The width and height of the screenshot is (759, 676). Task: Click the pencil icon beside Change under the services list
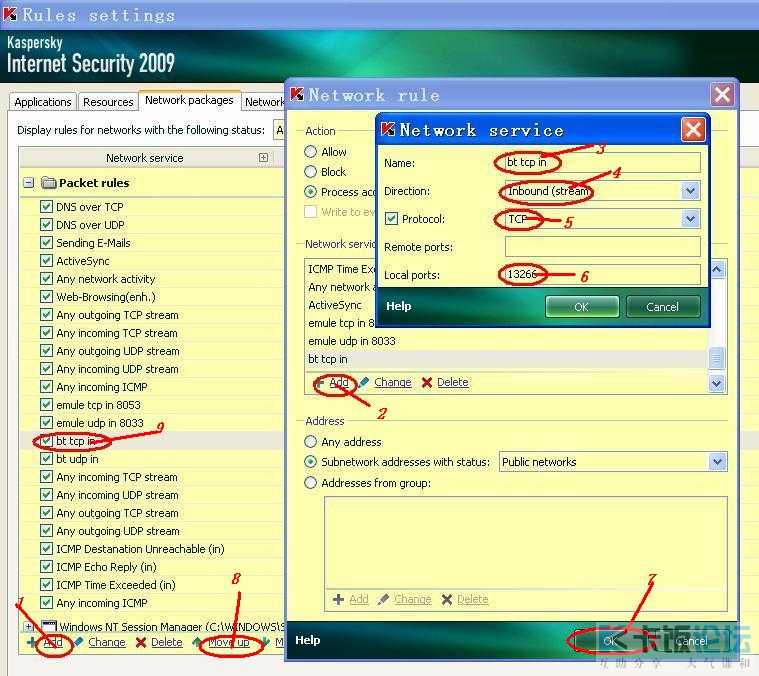[x=364, y=382]
